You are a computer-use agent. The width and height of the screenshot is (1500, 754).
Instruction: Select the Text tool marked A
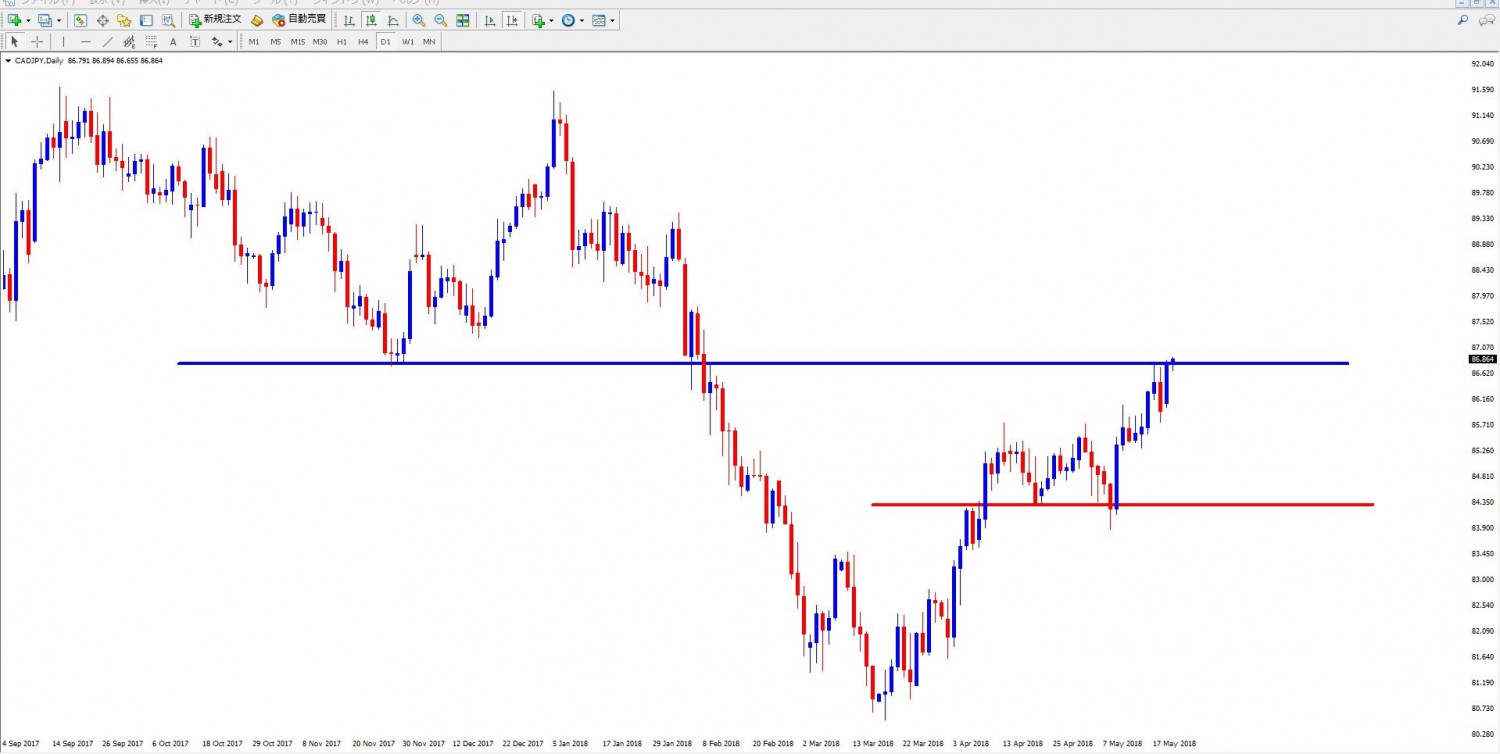click(x=173, y=41)
